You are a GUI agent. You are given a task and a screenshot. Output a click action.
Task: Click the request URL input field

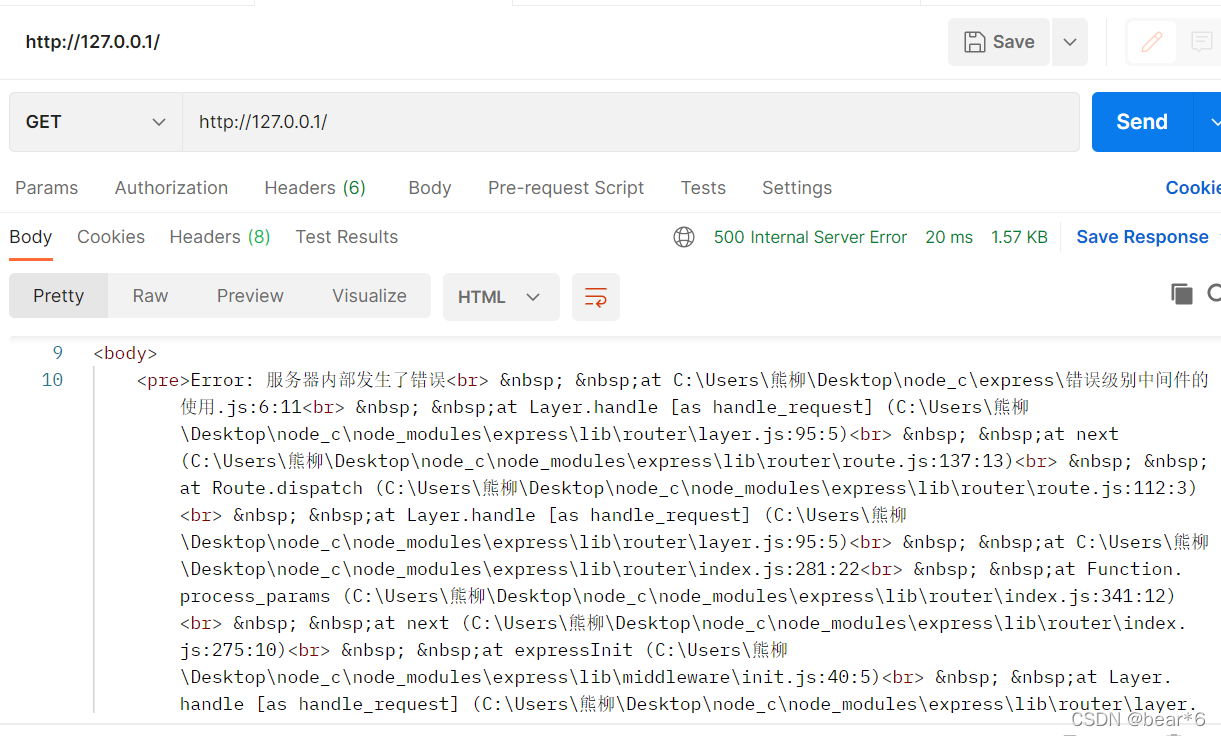tap(631, 122)
